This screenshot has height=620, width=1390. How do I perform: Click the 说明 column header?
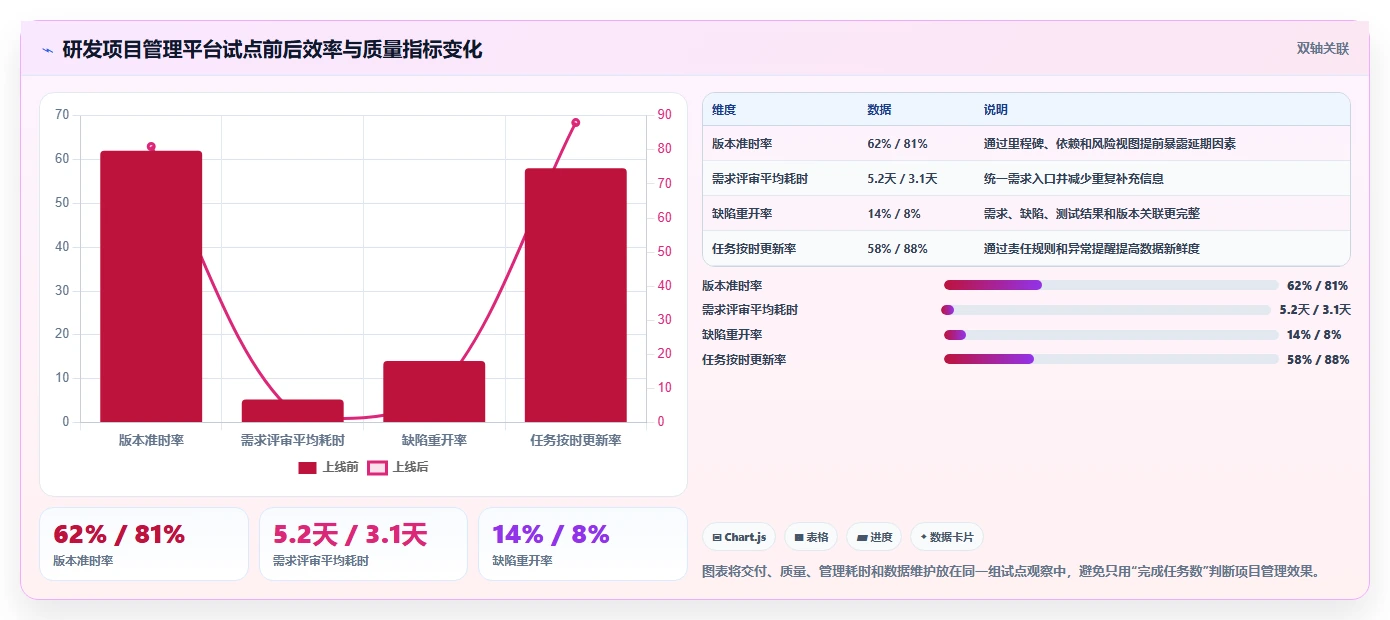tap(996, 110)
